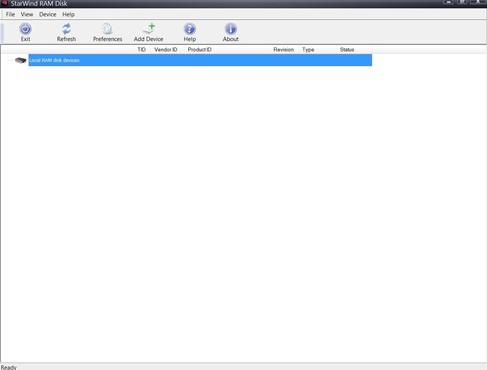Open the View menu
This screenshot has height=370, width=487.
pos(27,14)
